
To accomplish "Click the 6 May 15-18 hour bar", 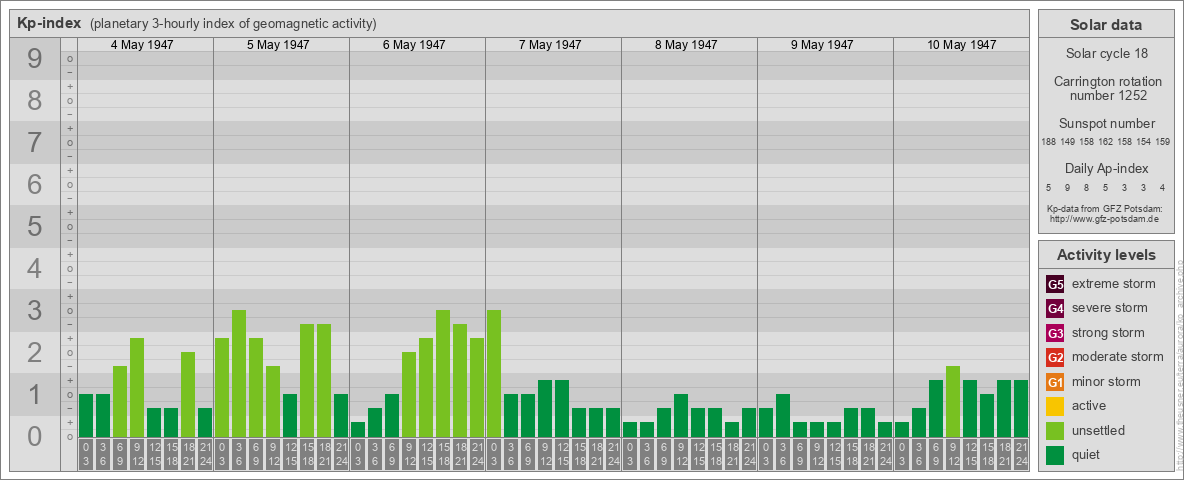I will (442, 373).
